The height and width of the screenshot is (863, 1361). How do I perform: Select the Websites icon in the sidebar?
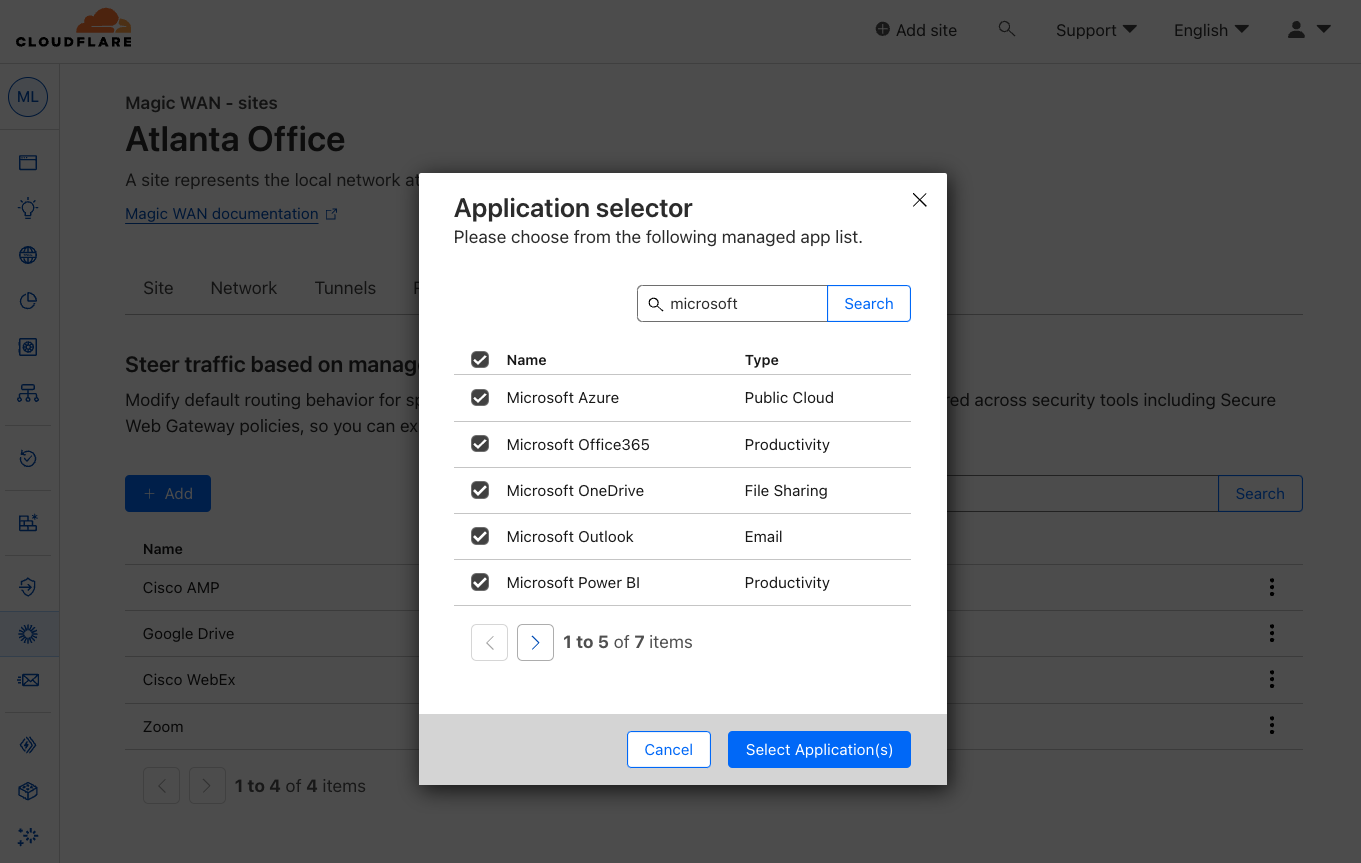[28, 161]
